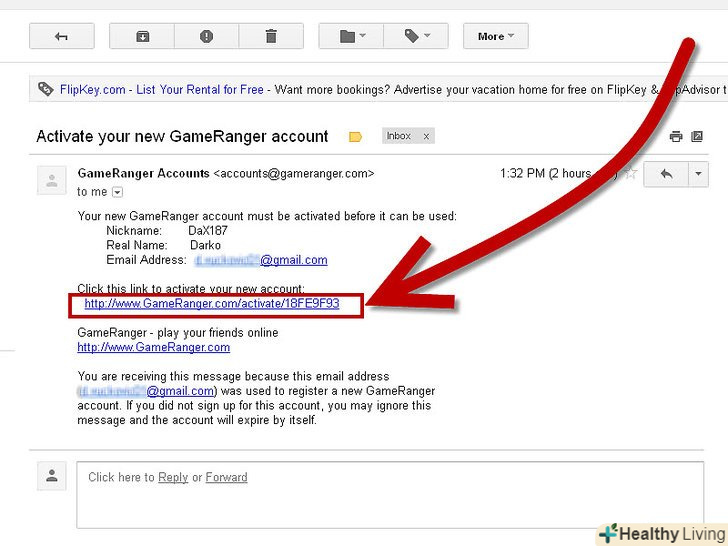The height and width of the screenshot is (546, 728).
Task: Show recipient details arrow next to 'to me'
Action: (x=118, y=192)
